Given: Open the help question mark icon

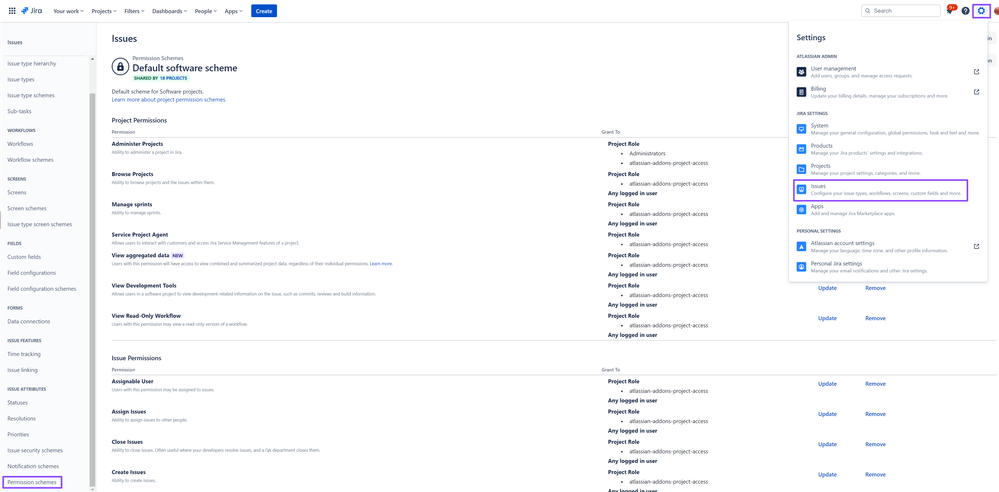Looking at the screenshot, I should pos(965,11).
